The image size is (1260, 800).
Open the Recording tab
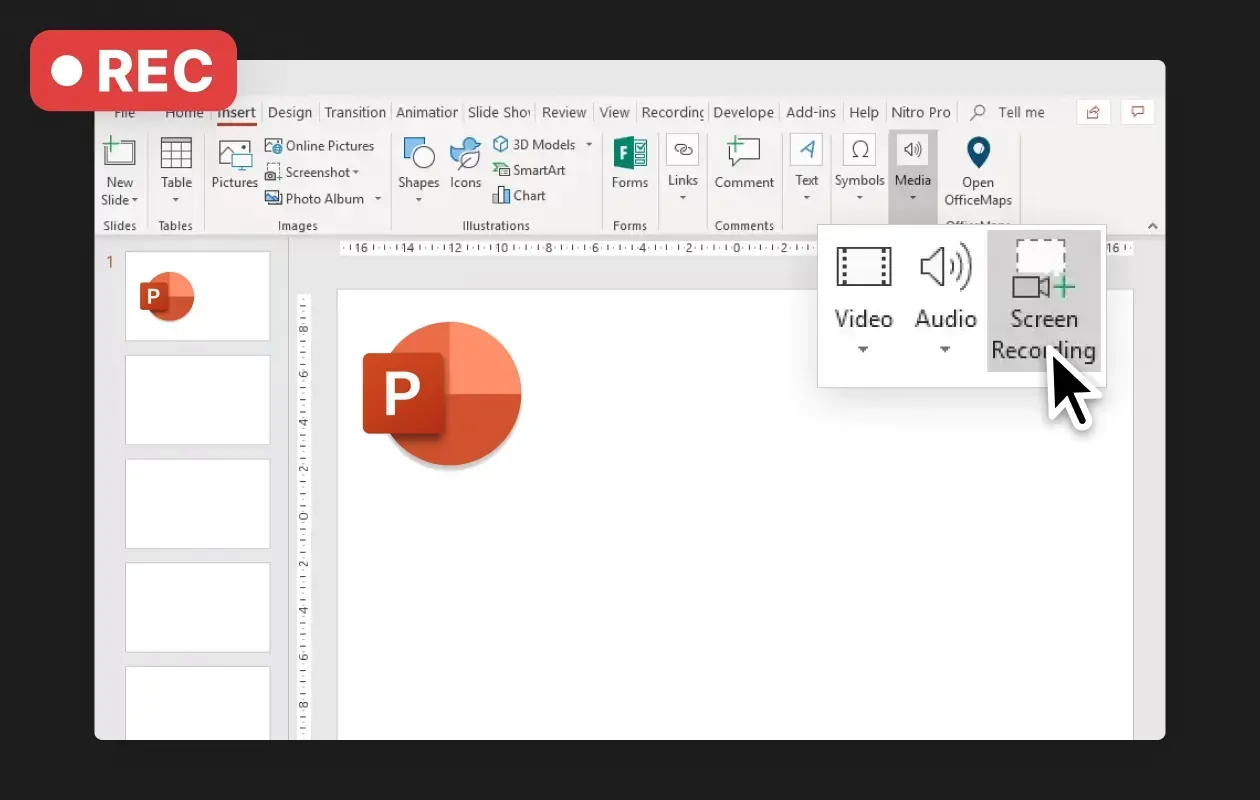click(672, 112)
